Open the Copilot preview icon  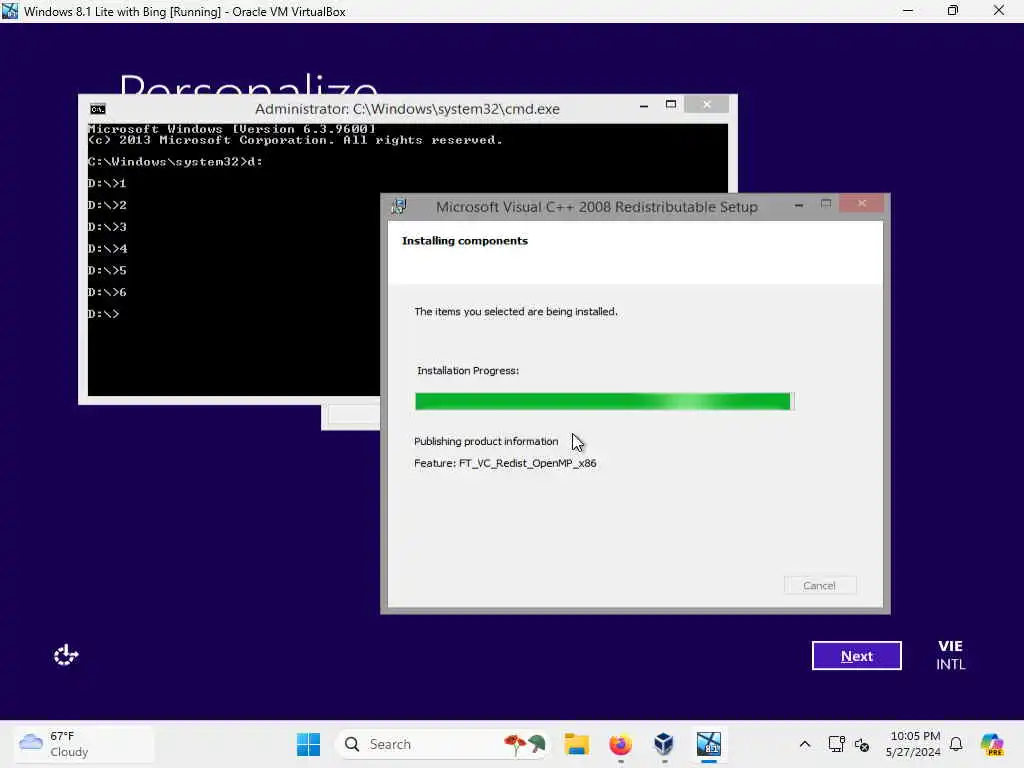[992, 744]
